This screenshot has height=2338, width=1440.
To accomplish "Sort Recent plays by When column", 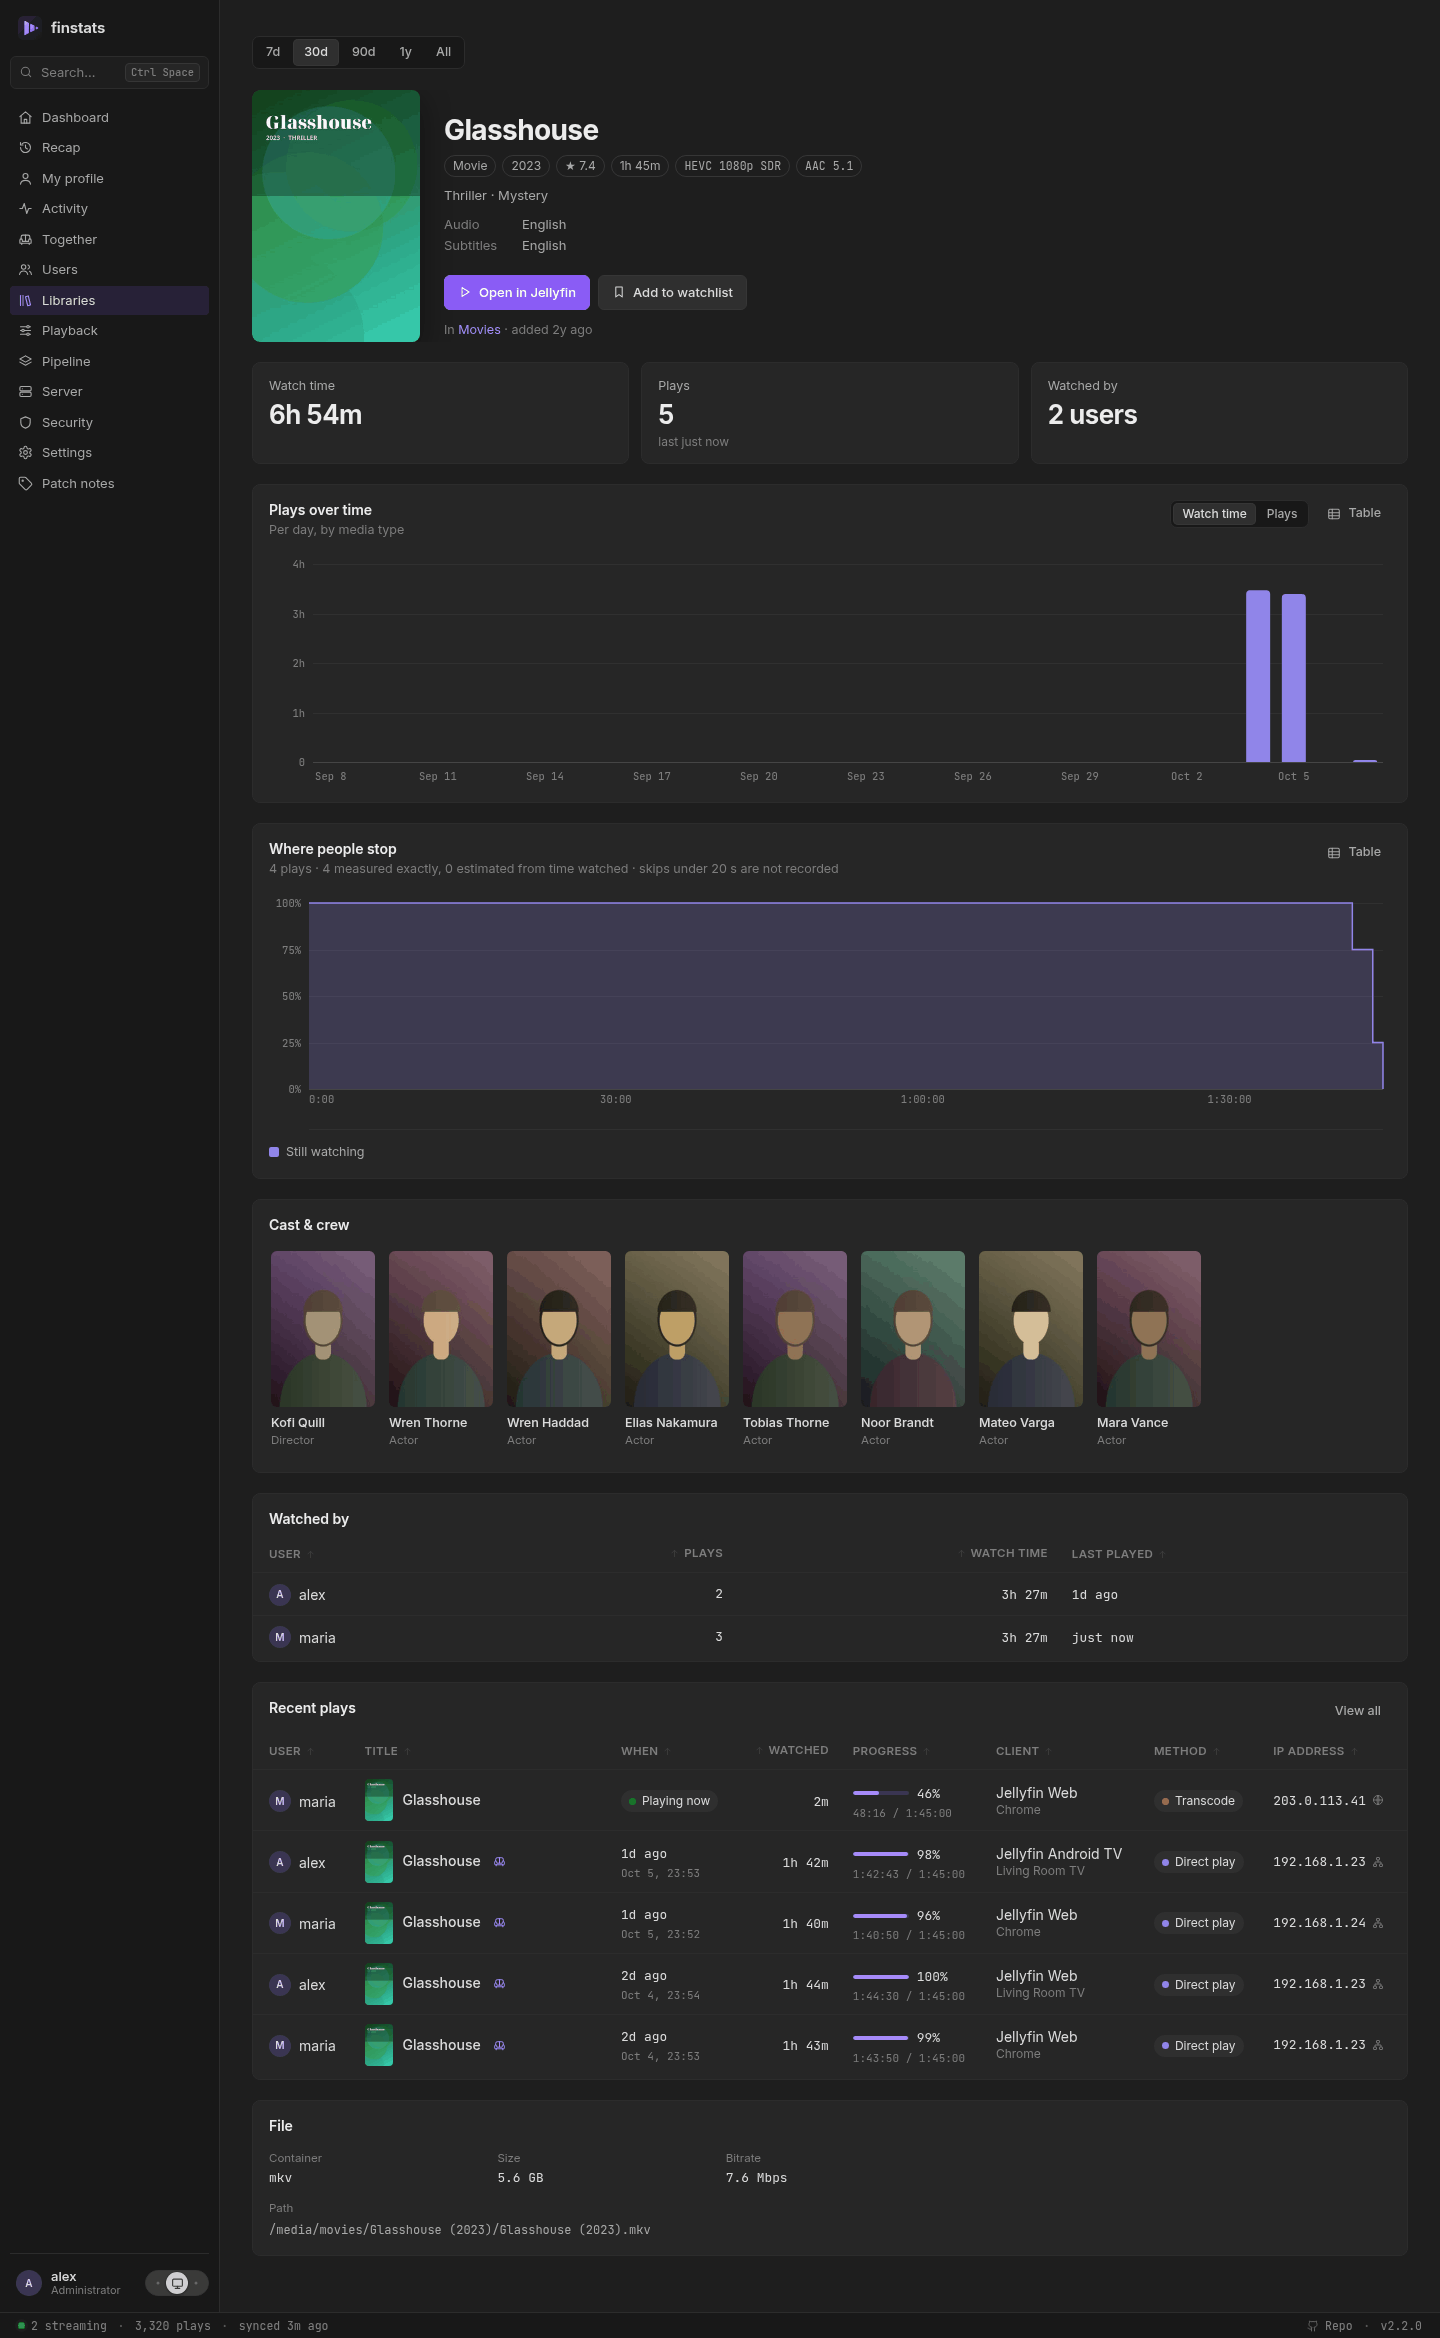I will (646, 1751).
